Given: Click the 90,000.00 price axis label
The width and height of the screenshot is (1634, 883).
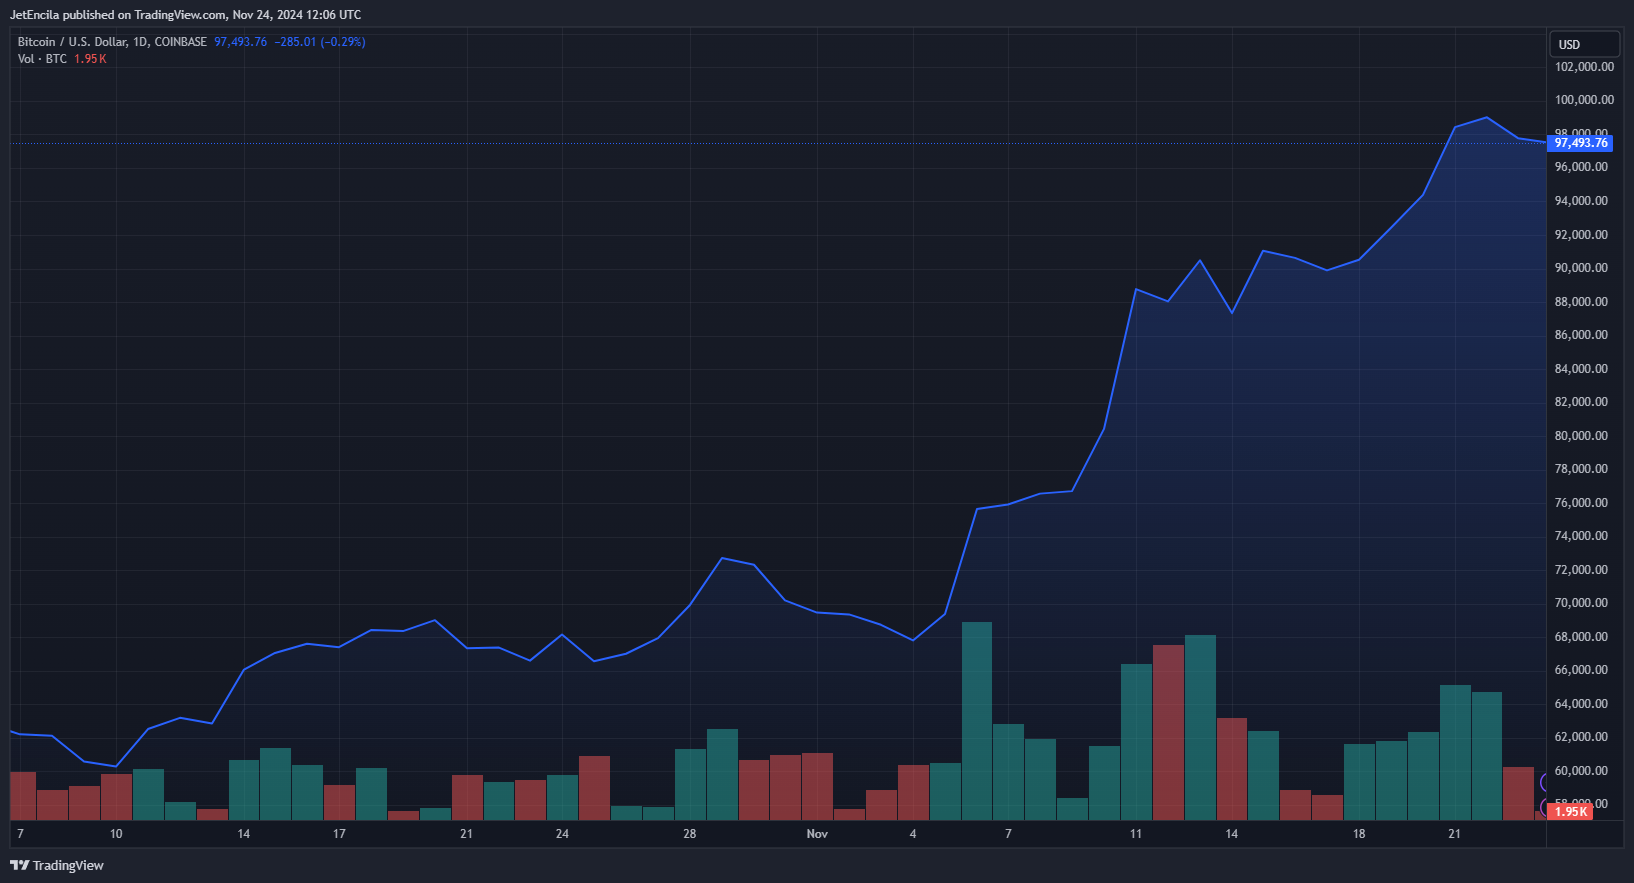Looking at the screenshot, I should click(1581, 268).
